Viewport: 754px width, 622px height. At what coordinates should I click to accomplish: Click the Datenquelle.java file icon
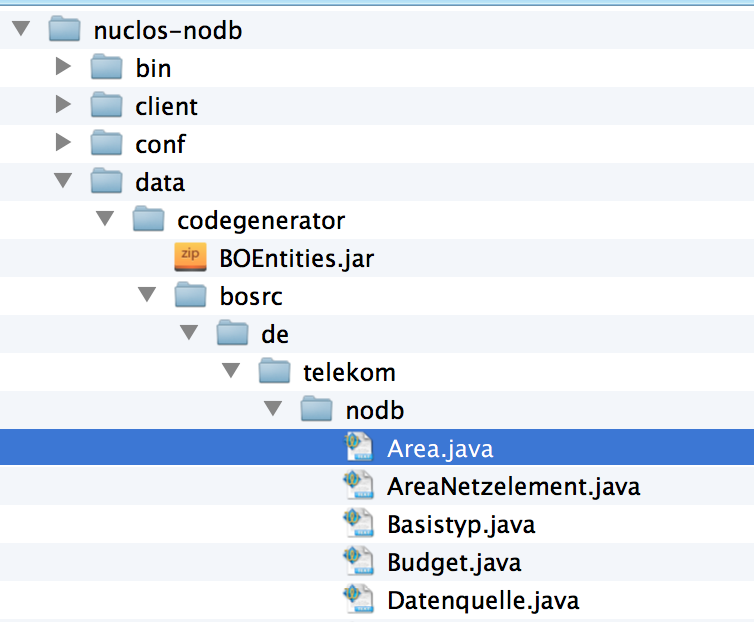358,599
